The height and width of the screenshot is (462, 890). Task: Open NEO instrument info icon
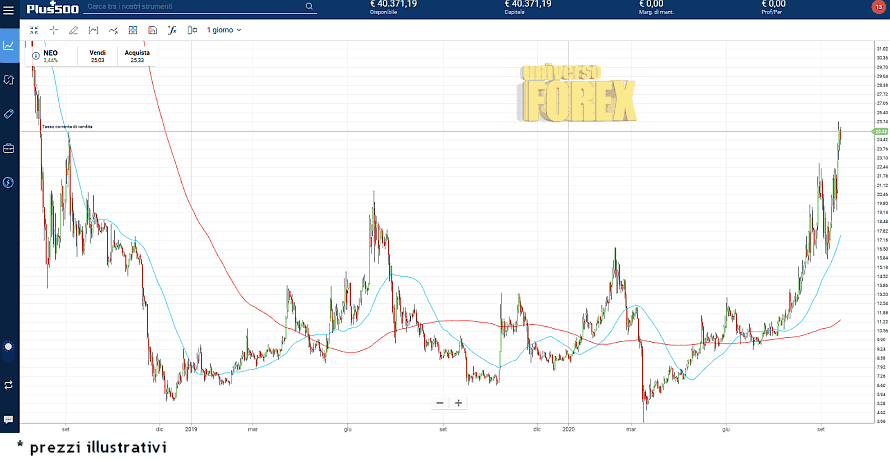click(x=36, y=55)
